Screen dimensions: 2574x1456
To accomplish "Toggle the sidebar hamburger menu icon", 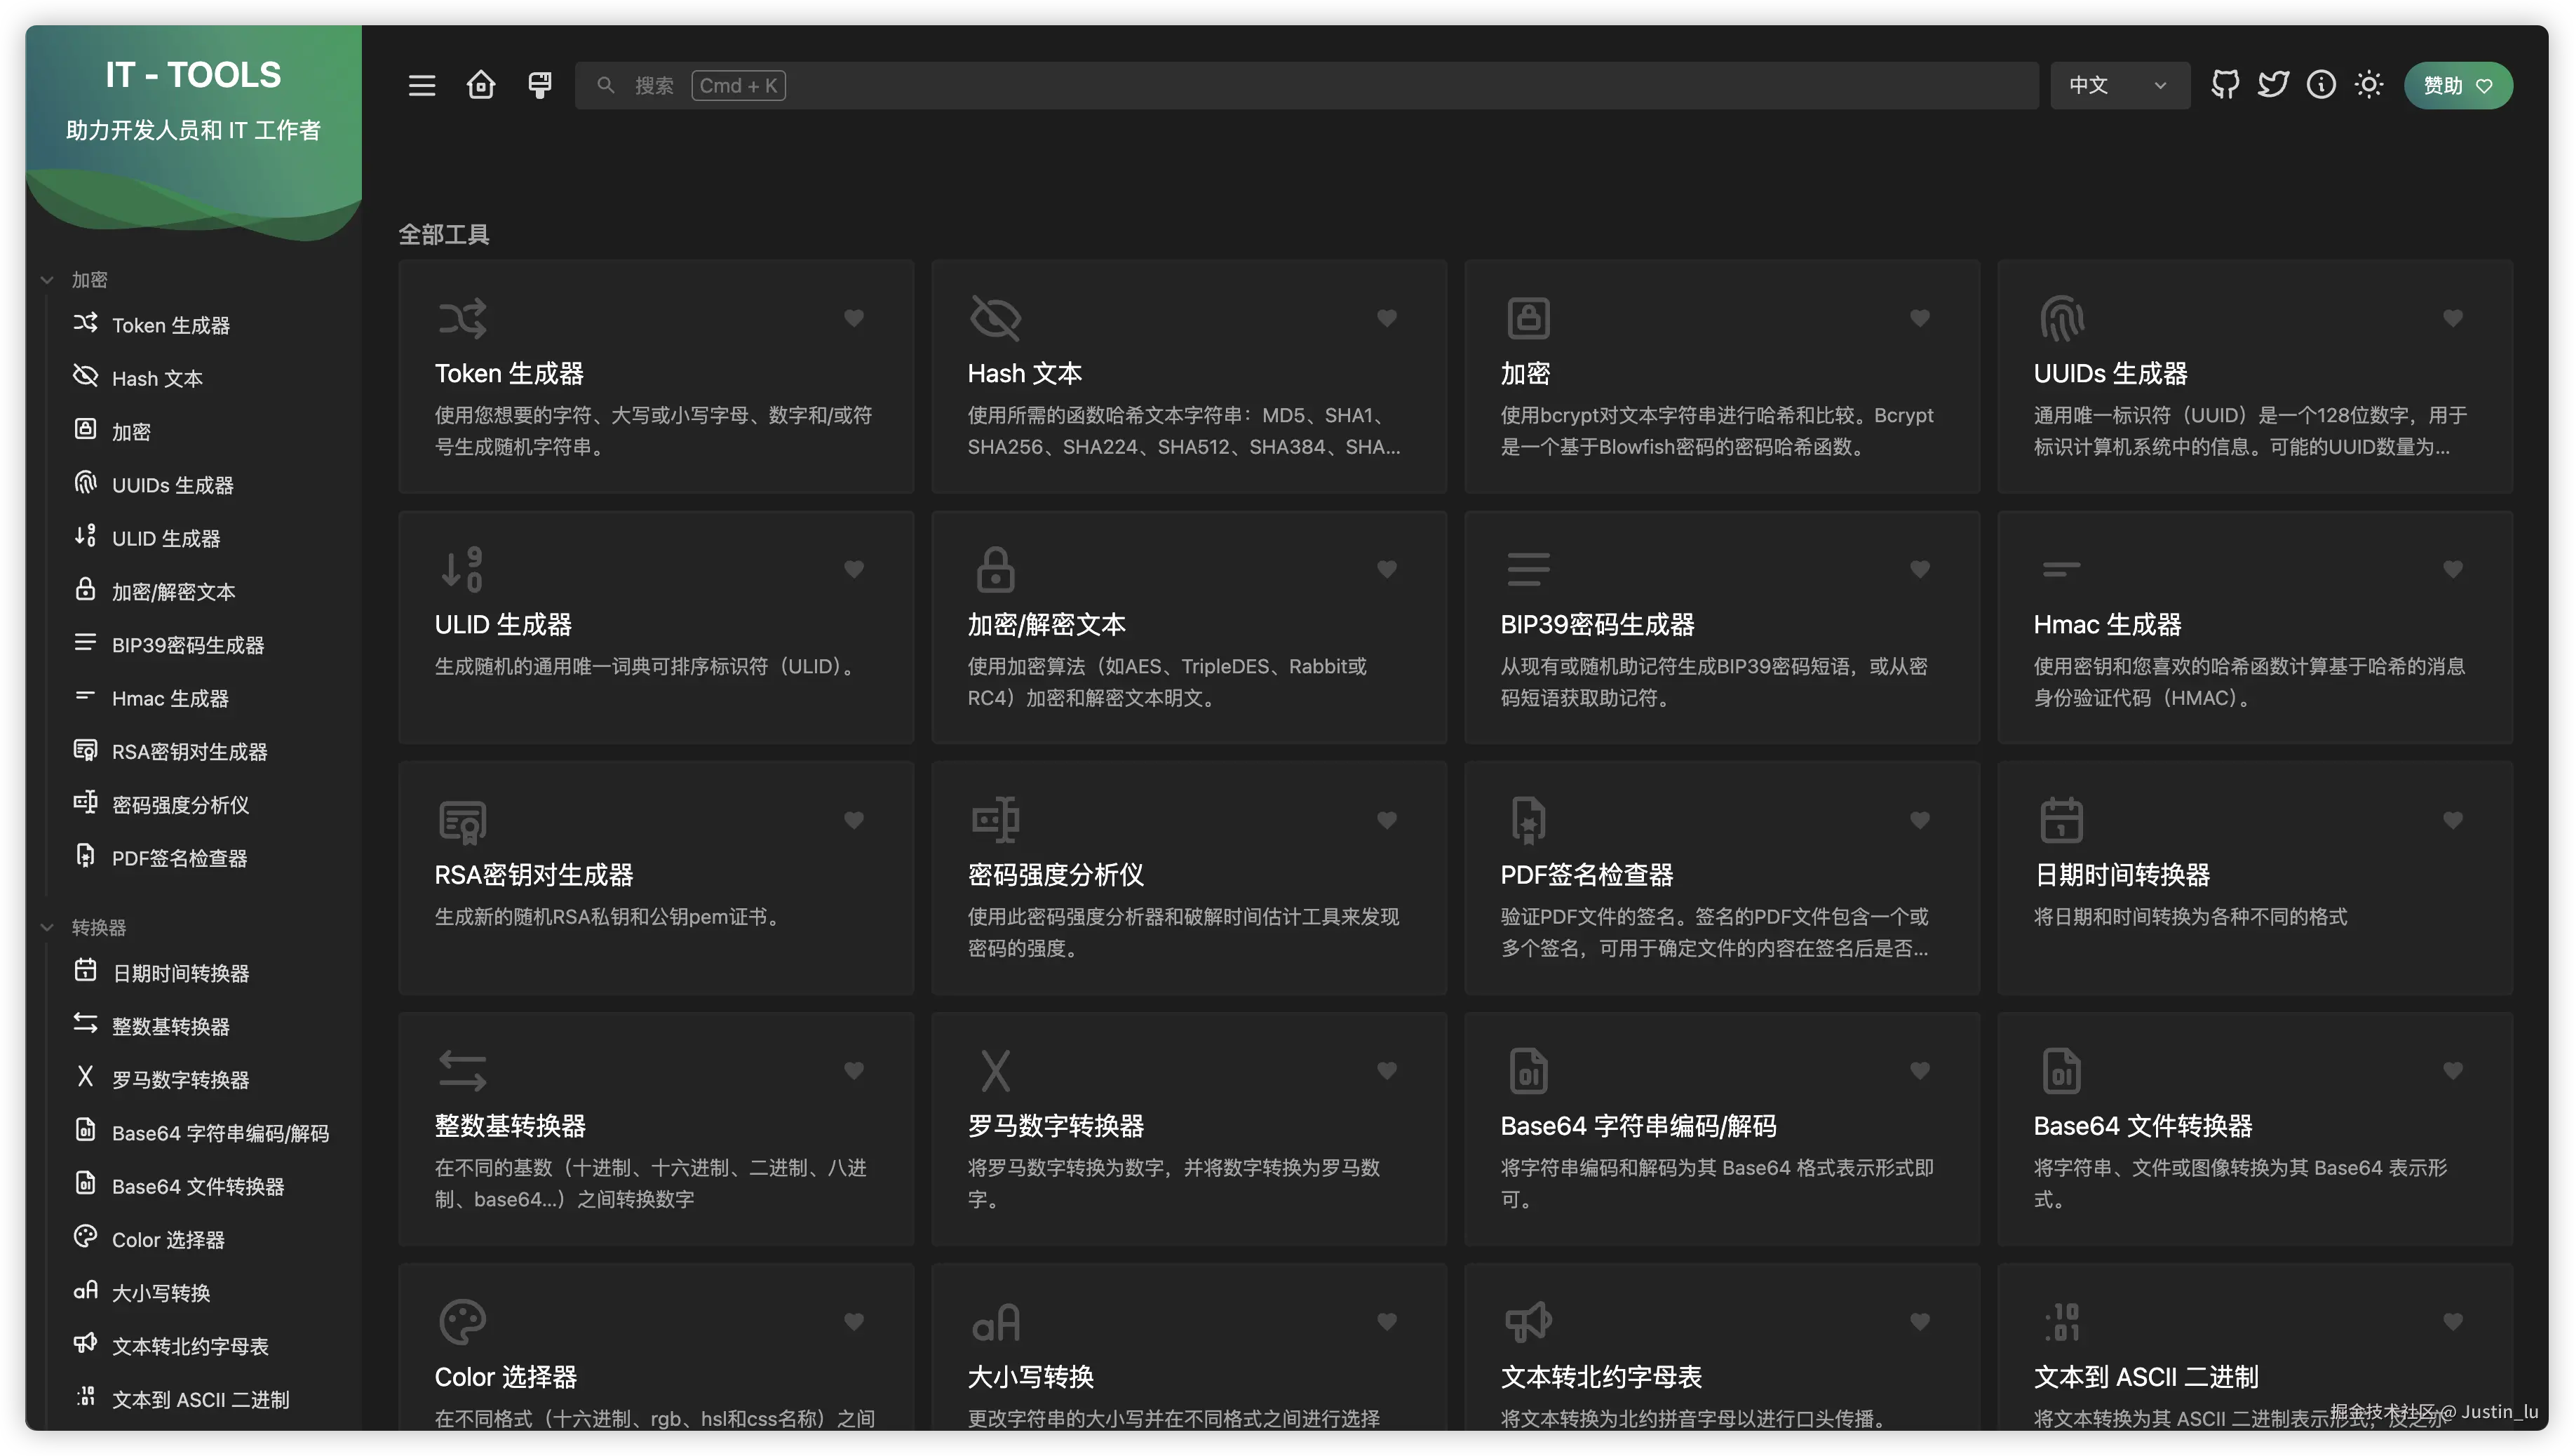I will click(422, 85).
